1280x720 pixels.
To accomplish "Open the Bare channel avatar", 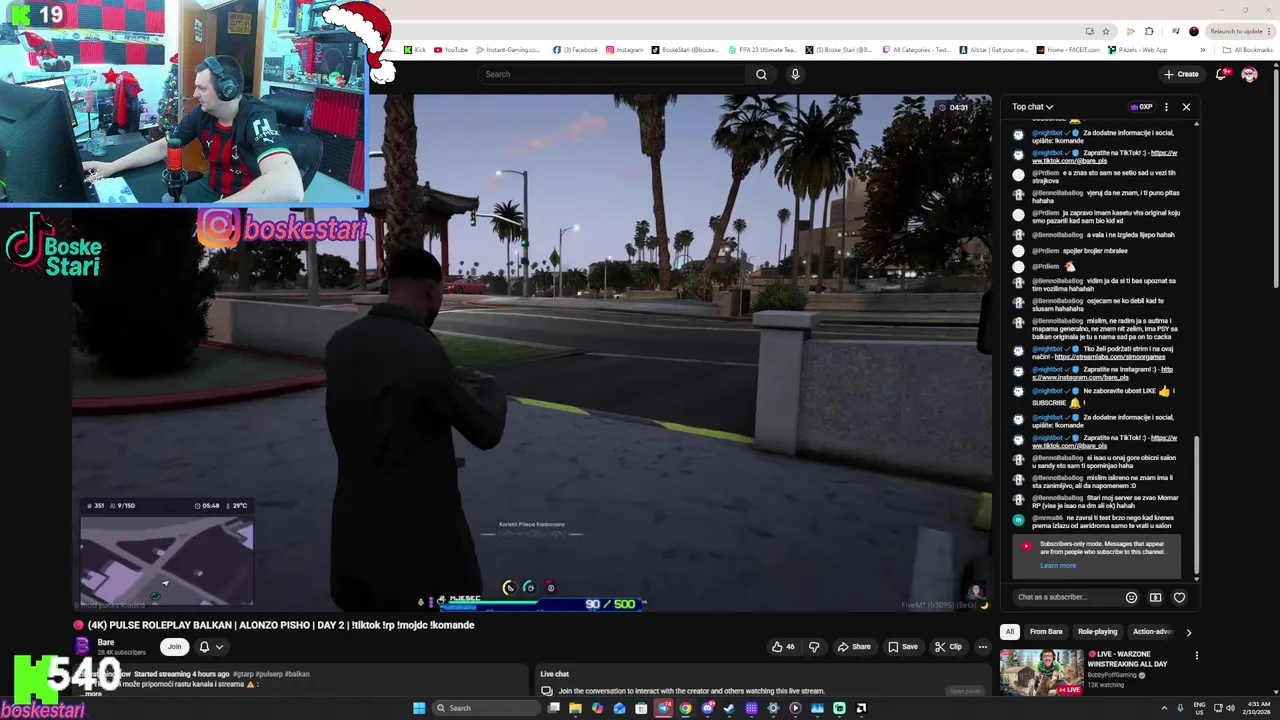I will coord(84,647).
